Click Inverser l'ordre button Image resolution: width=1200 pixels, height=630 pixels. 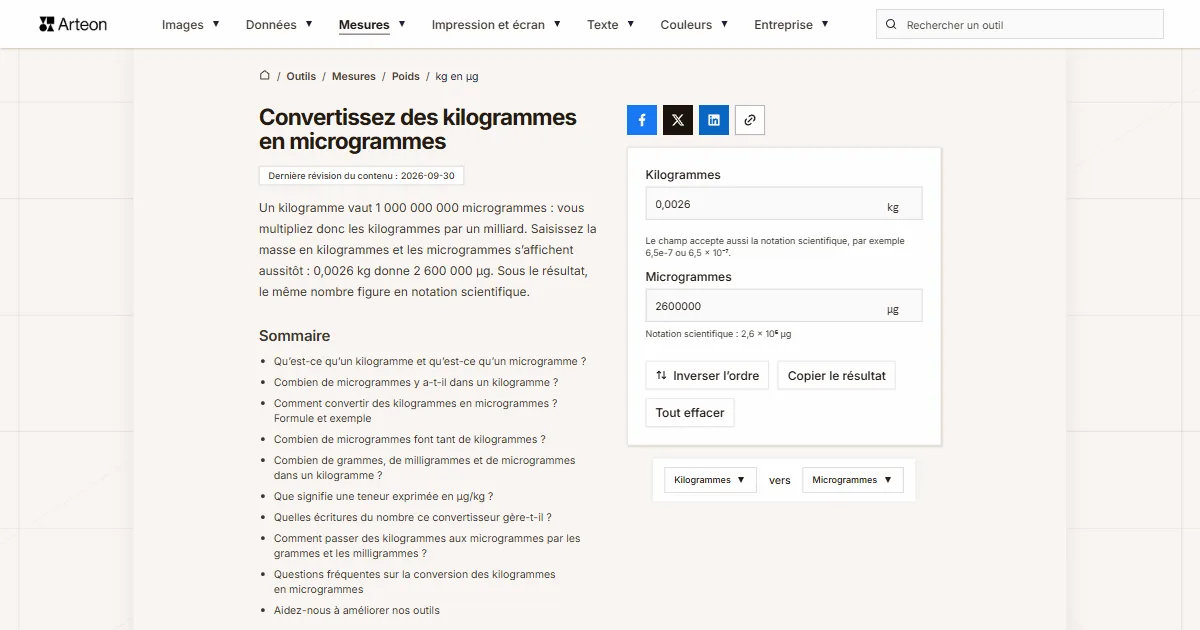tap(708, 376)
